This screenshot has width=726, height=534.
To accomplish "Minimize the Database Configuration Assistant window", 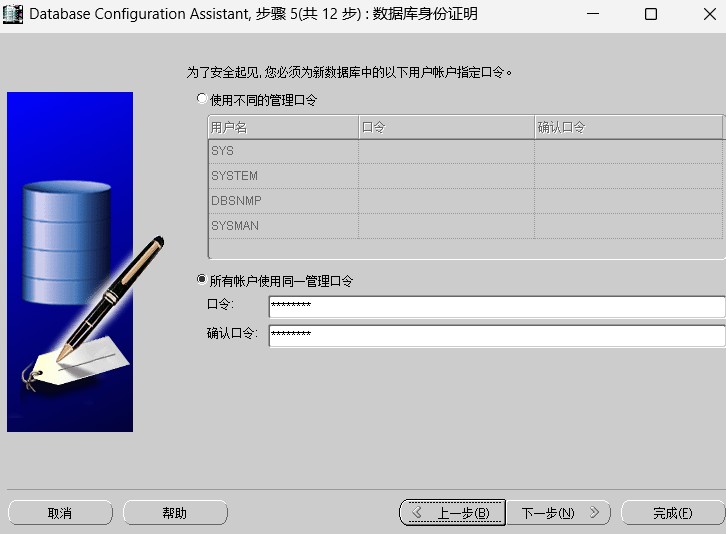I will point(593,14).
